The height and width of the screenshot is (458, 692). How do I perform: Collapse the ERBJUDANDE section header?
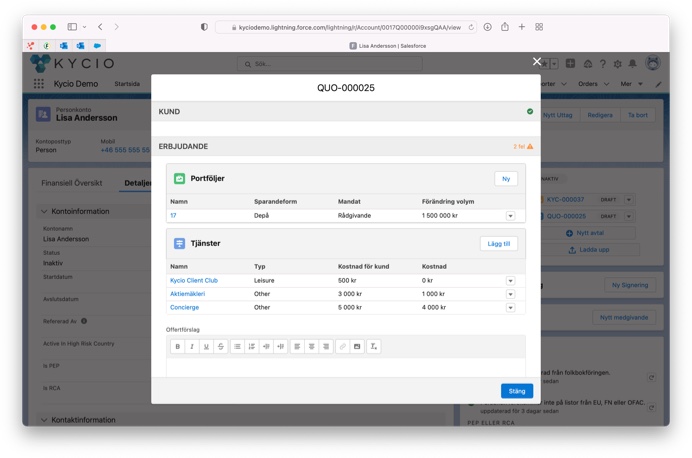[346, 146]
